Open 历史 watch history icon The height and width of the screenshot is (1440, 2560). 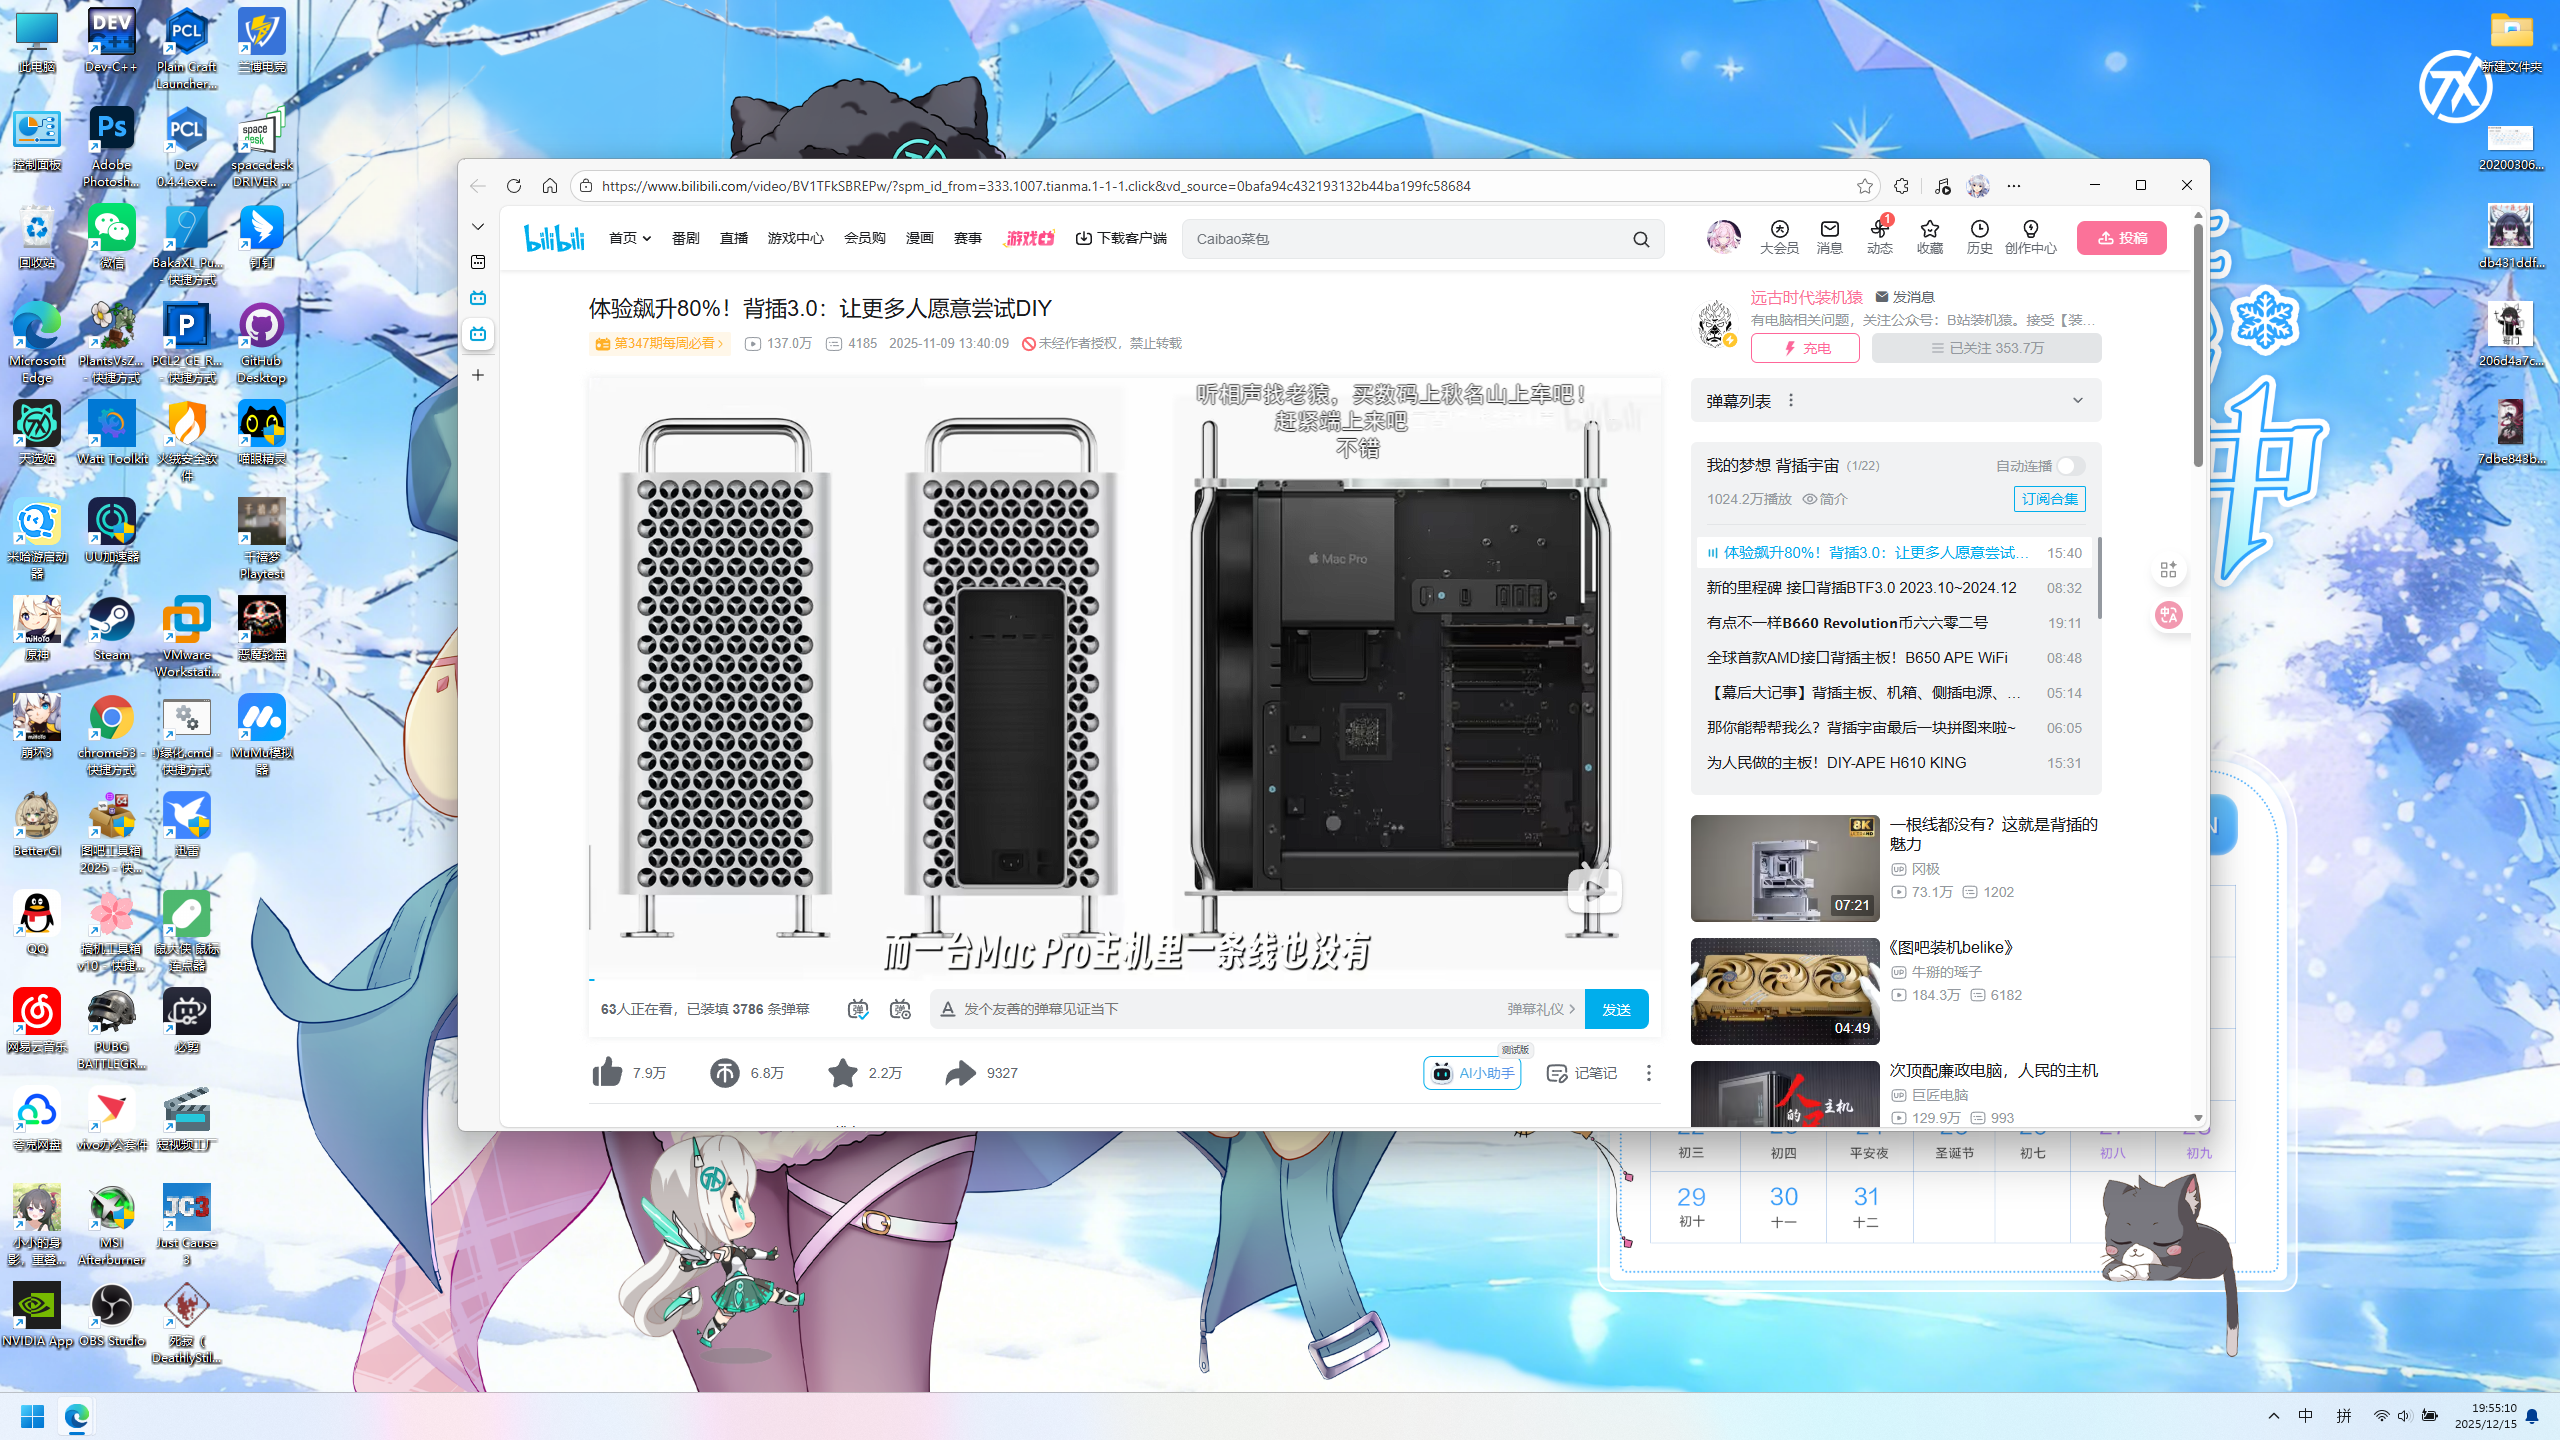coord(1979,237)
